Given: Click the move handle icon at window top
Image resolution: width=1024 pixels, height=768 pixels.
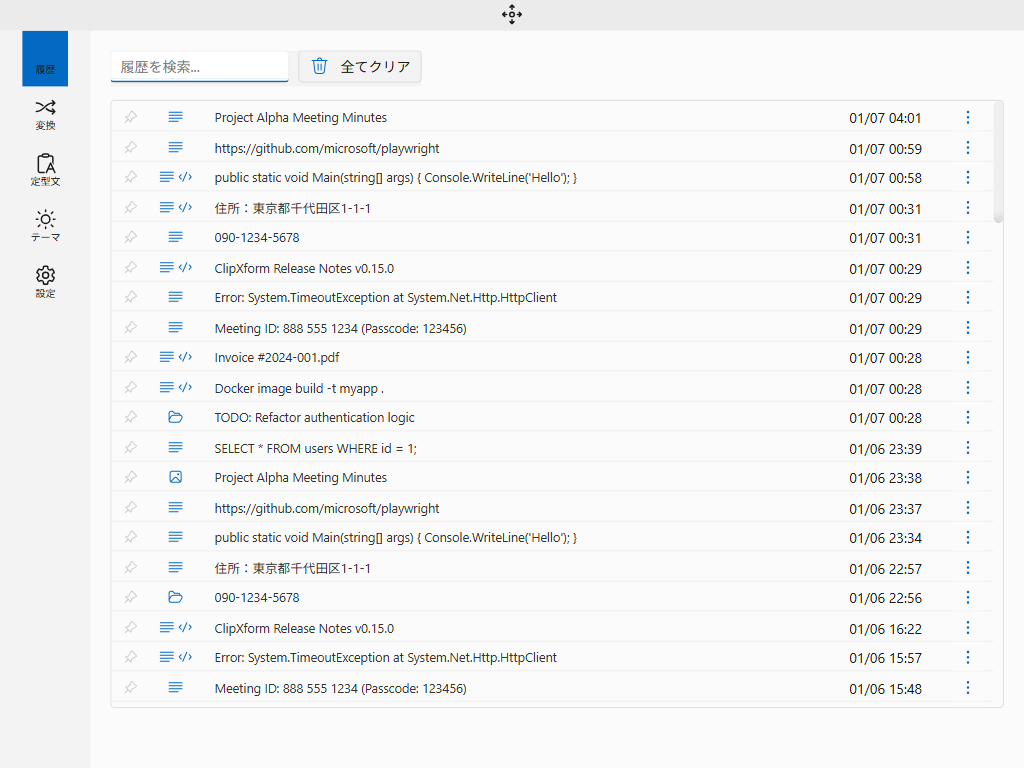Looking at the screenshot, I should (x=512, y=14).
